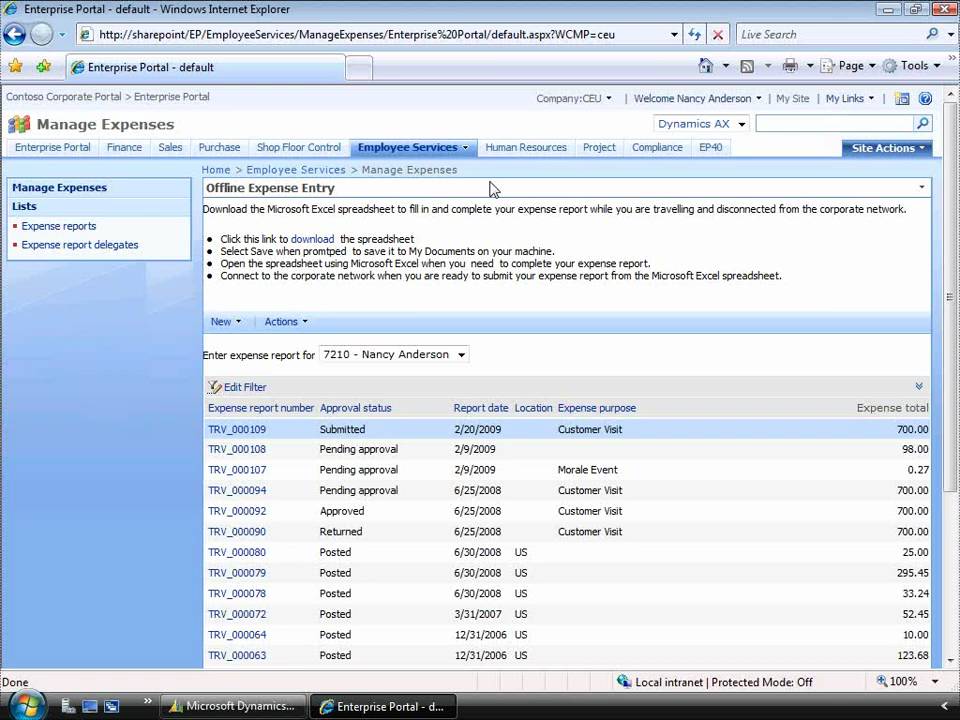Click the Add to Favorites icon
The height and width of the screenshot is (720, 960).
pyautogui.click(x=43, y=66)
